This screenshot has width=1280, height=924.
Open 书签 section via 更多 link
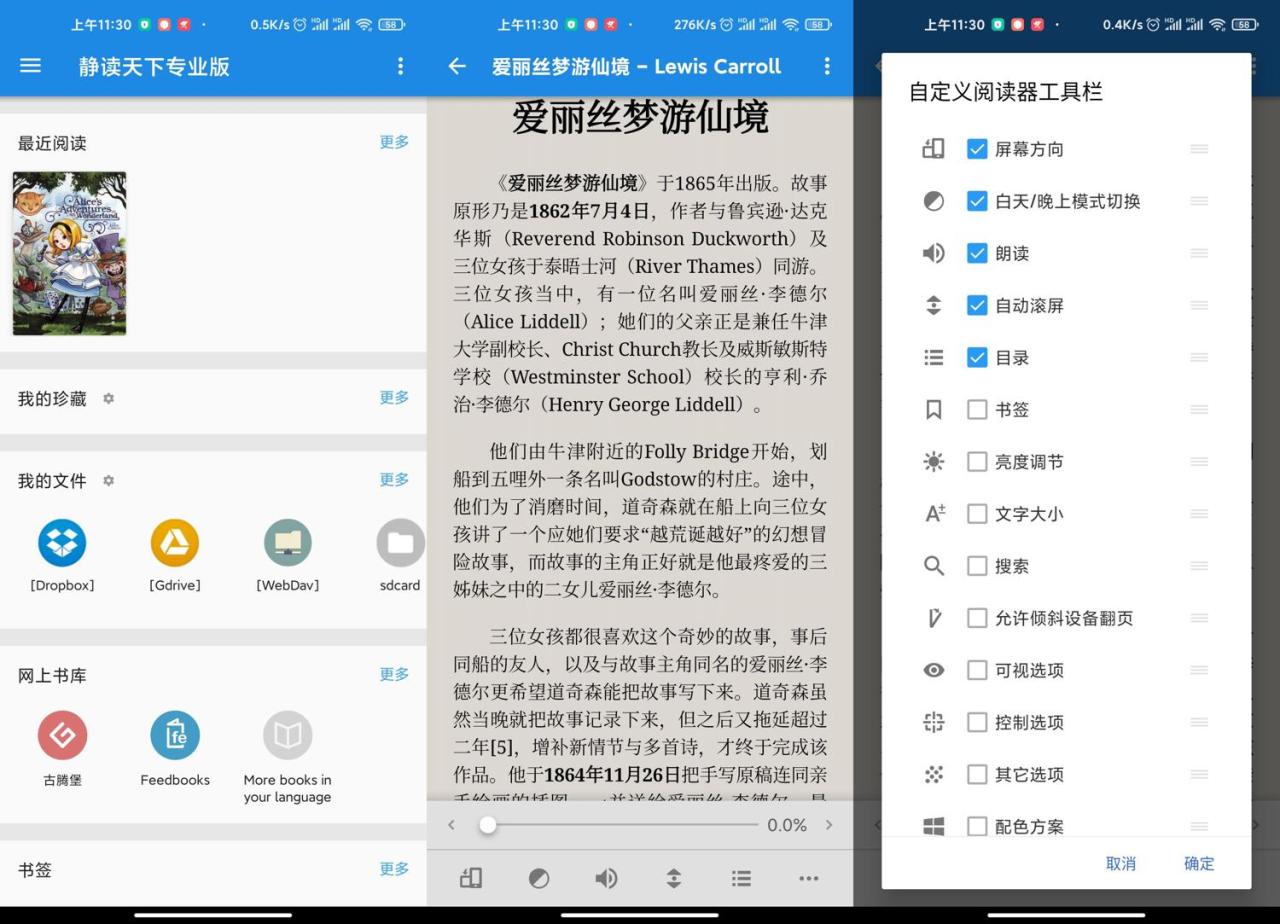pos(394,870)
